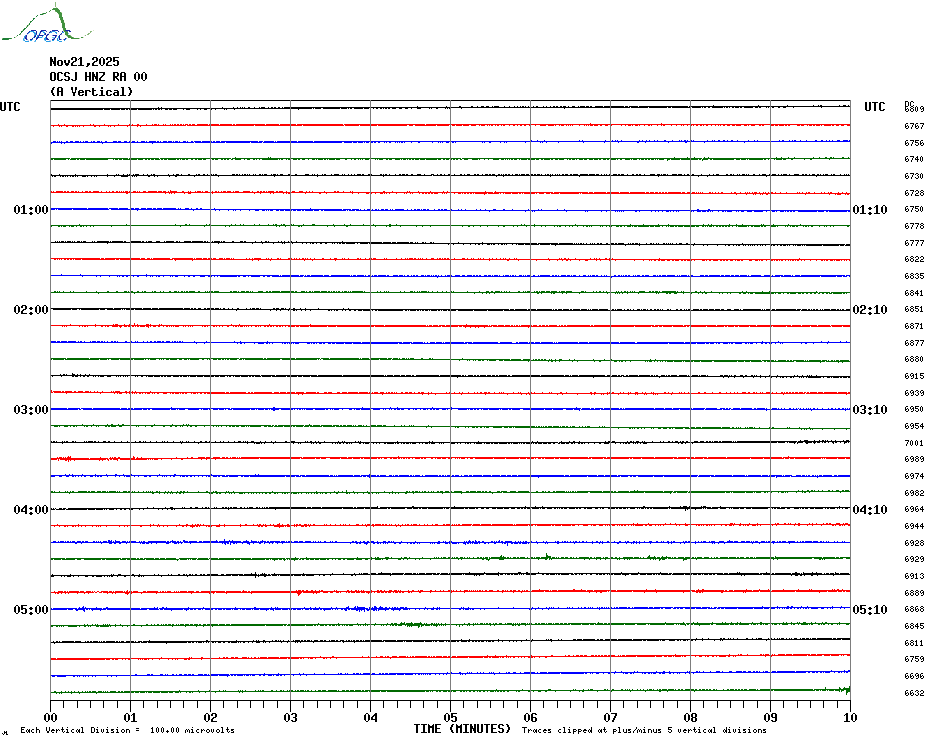Click DC value 6696
930x744 pixels.
[914, 676]
